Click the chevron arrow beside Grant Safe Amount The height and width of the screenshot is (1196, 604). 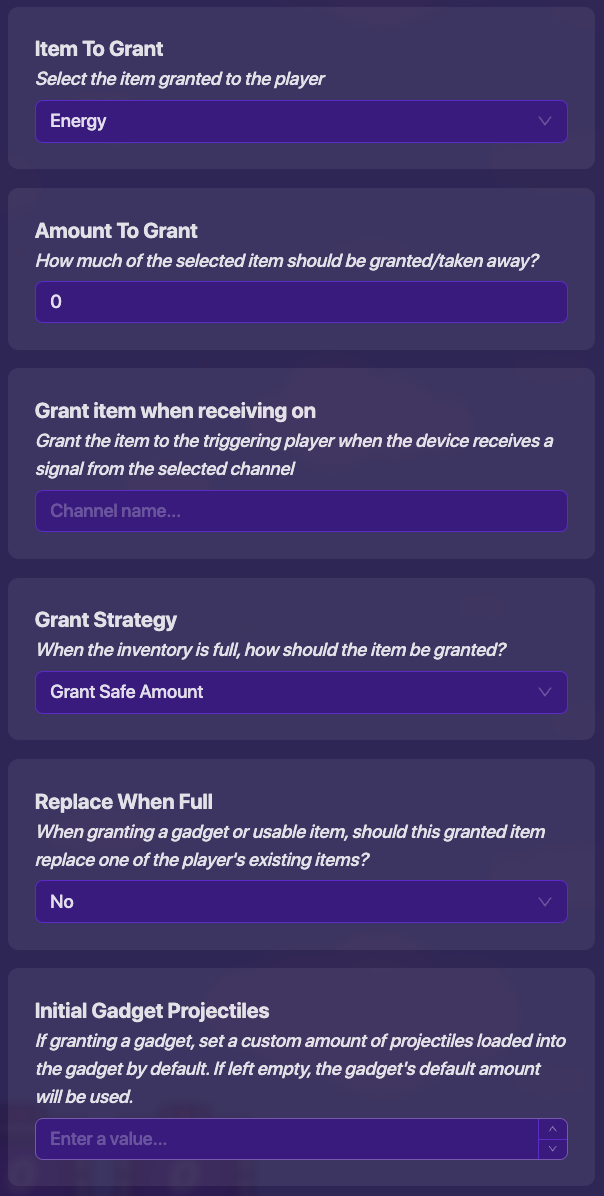coord(545,692)
